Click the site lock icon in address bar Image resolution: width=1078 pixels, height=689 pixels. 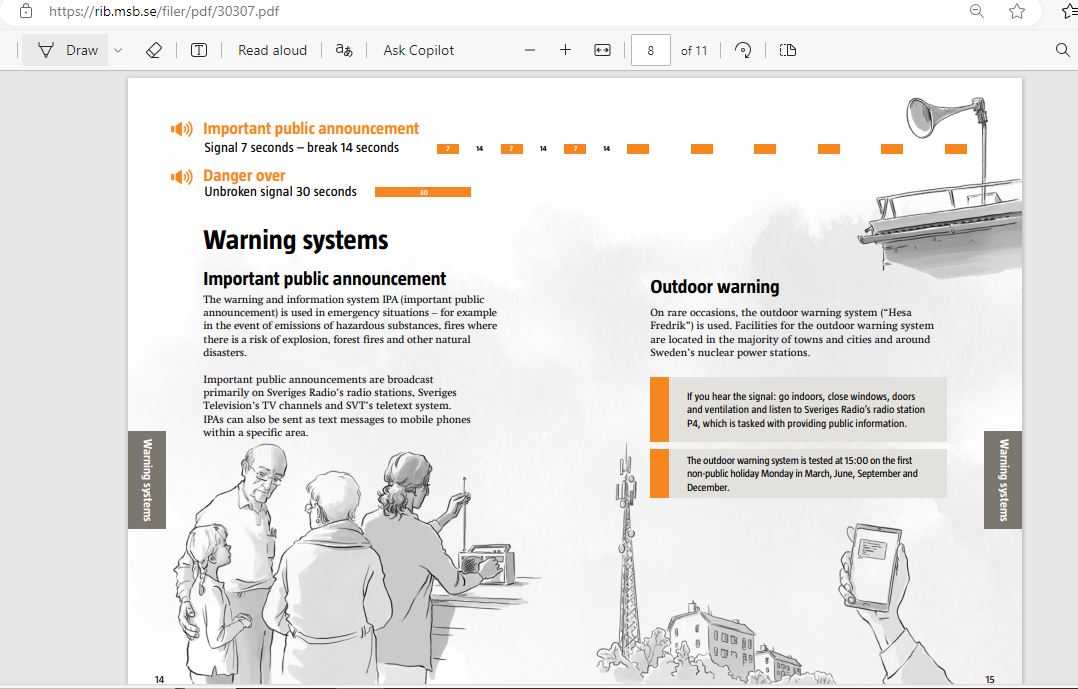25,11
